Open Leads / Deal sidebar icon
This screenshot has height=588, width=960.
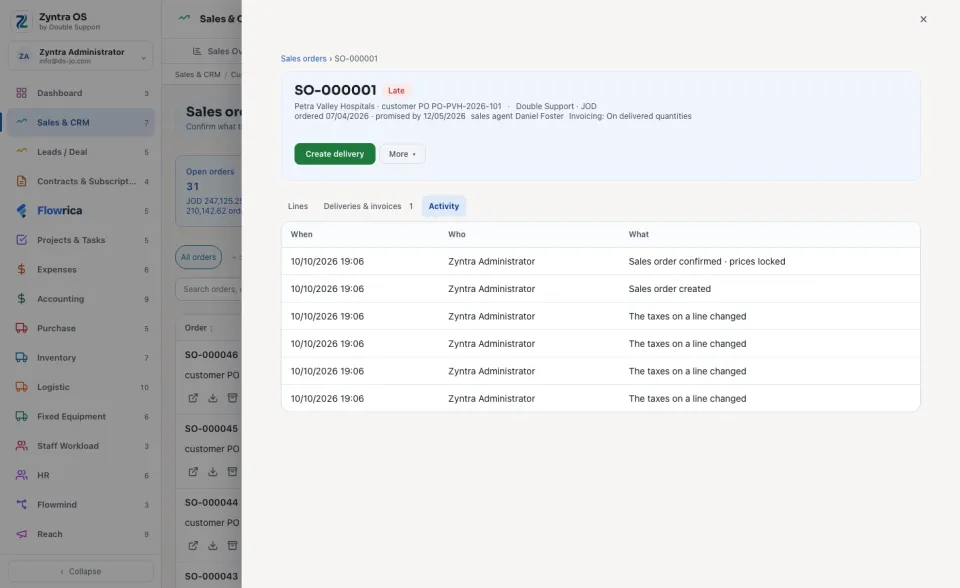tap(21, 151)
